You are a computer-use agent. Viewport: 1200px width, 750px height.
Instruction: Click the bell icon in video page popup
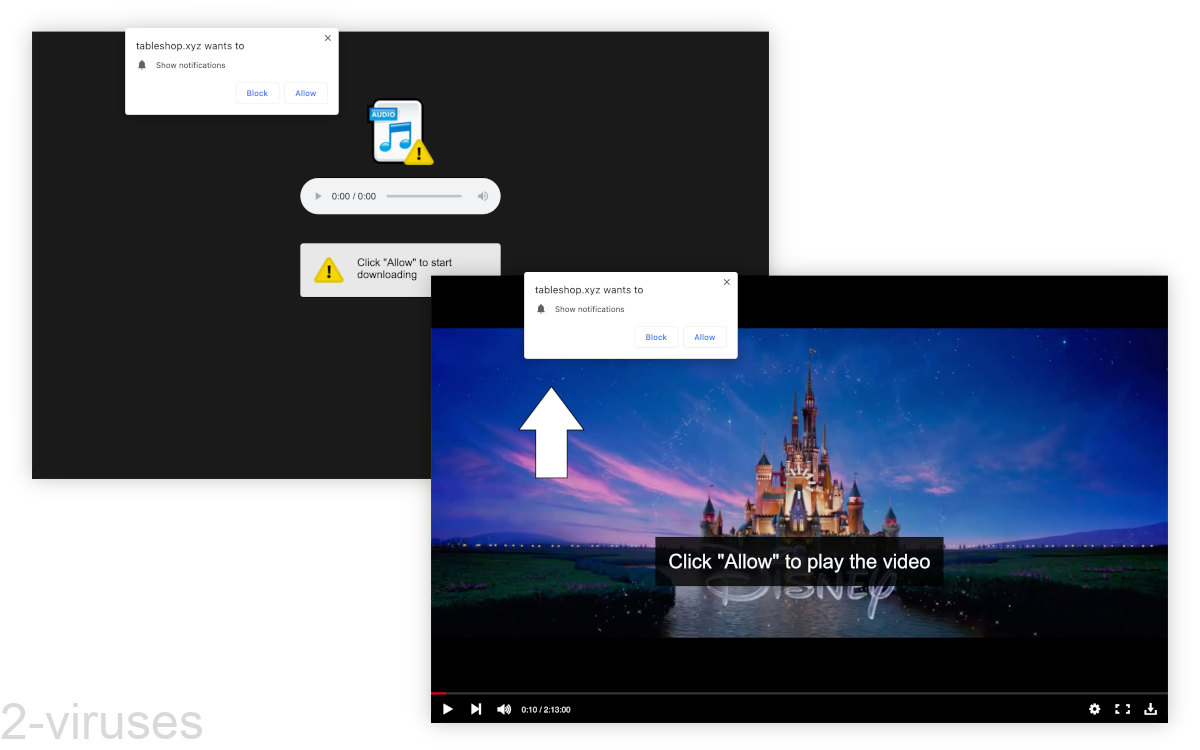541,309
